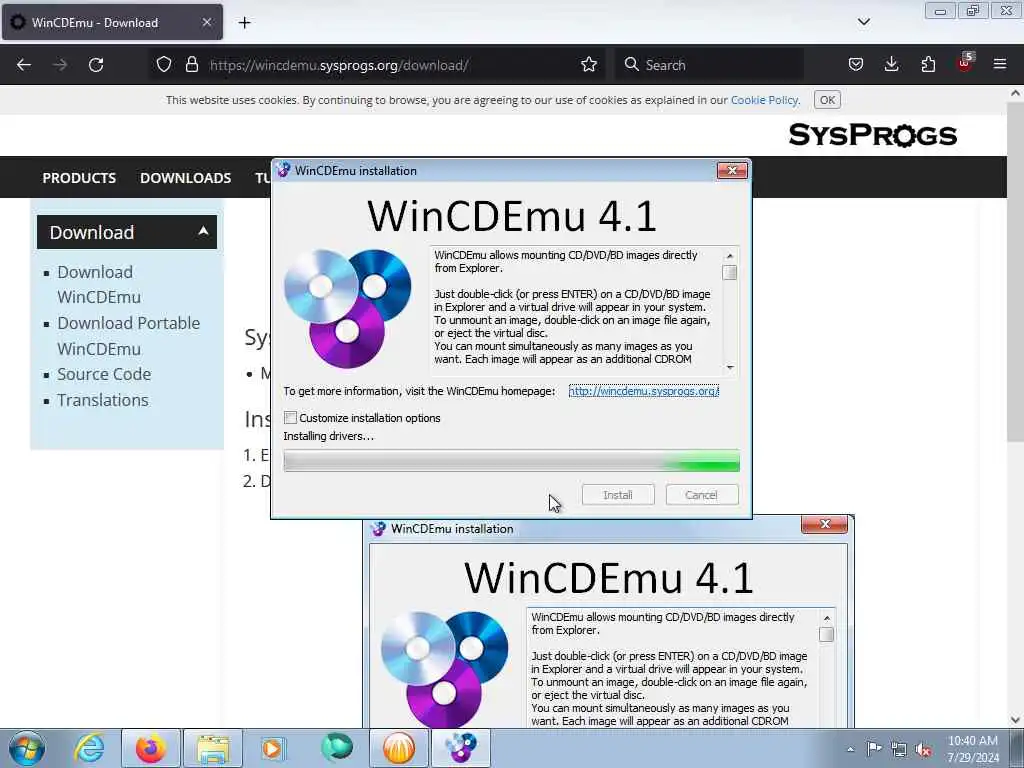
Task: Click the front dialog description scrollbar thumb
Action: tap(730, 272)
